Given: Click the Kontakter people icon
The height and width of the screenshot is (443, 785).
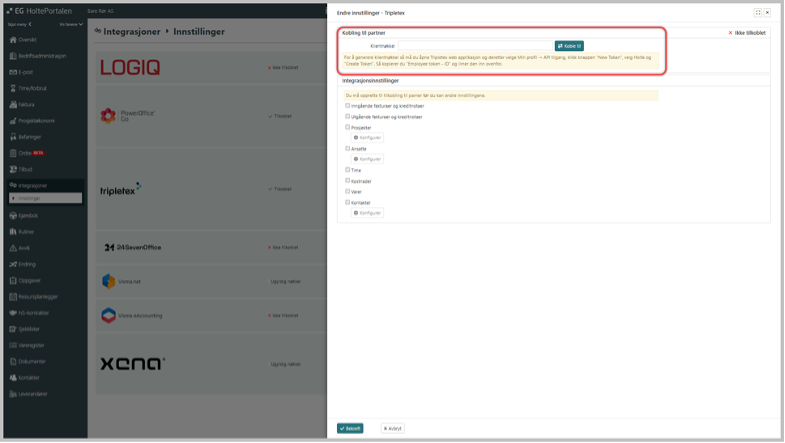Looking at the screenshot, I should pos(13,377).
